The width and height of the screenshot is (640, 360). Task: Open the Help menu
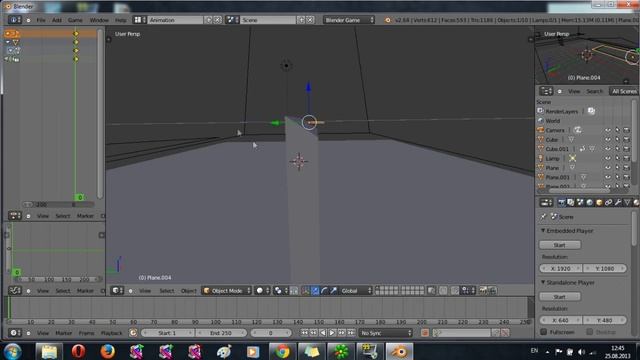(120, 20)
